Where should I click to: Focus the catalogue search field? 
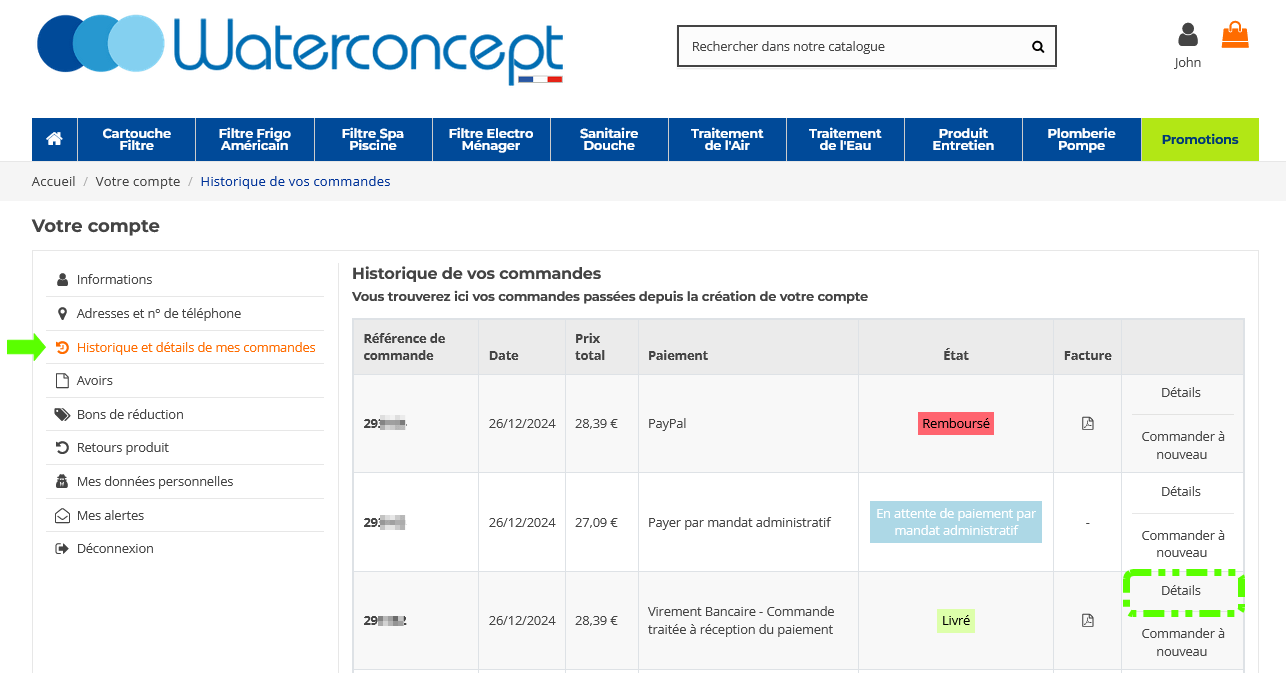[850, 46]
